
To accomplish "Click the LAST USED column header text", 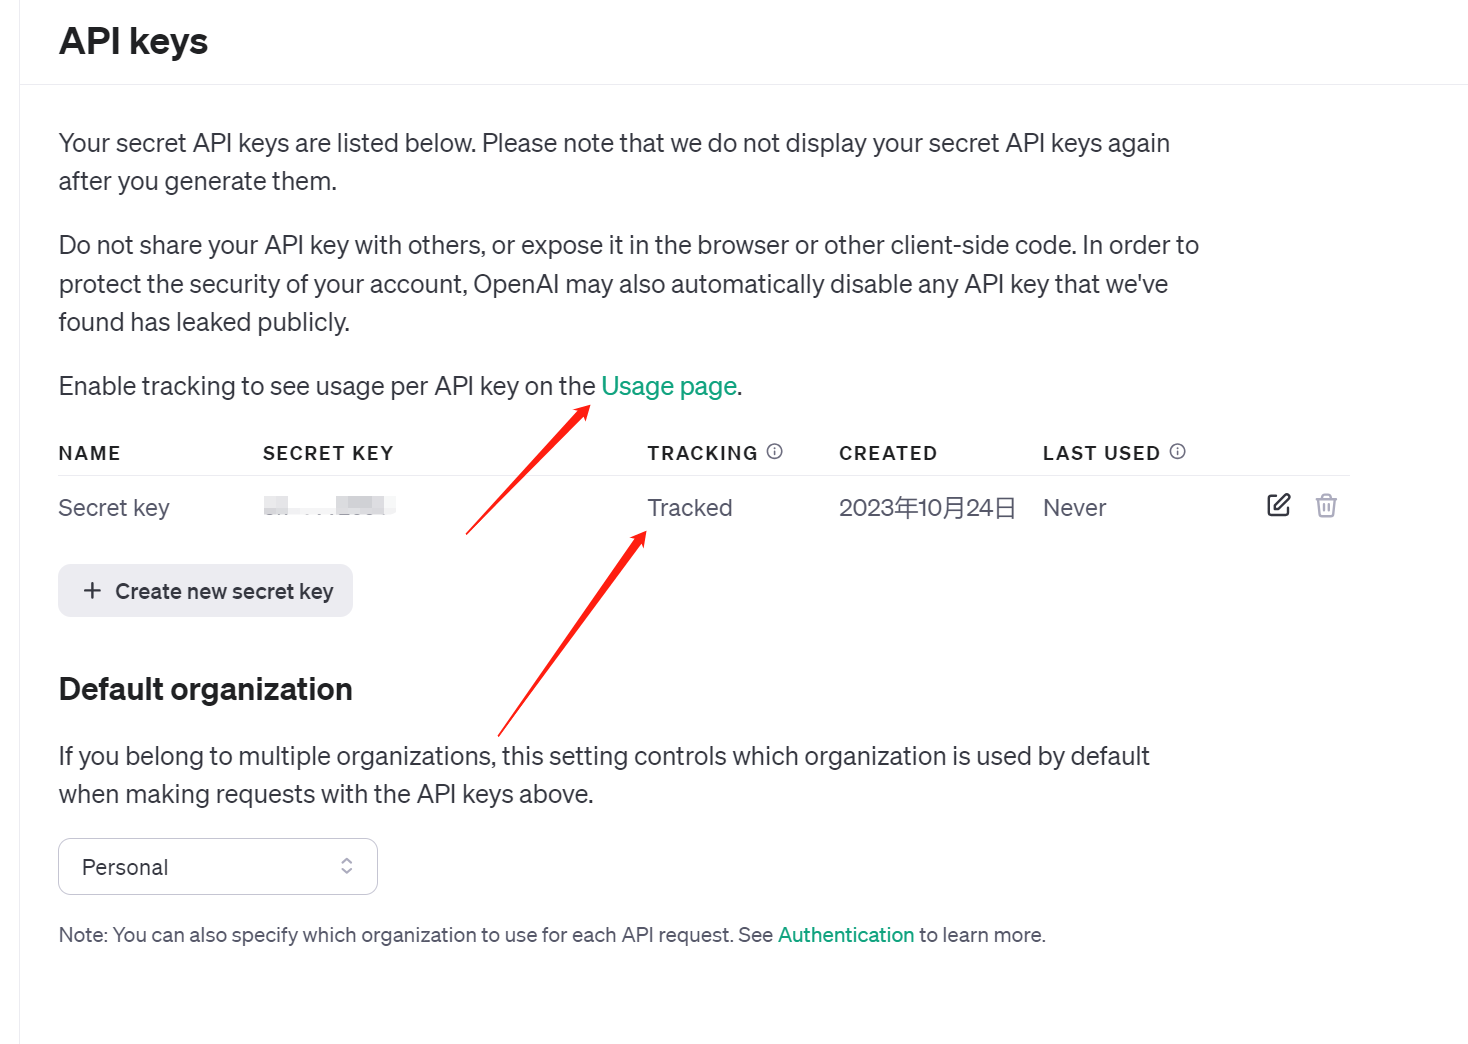I will pyautogui.click(x=1101, y=454).
